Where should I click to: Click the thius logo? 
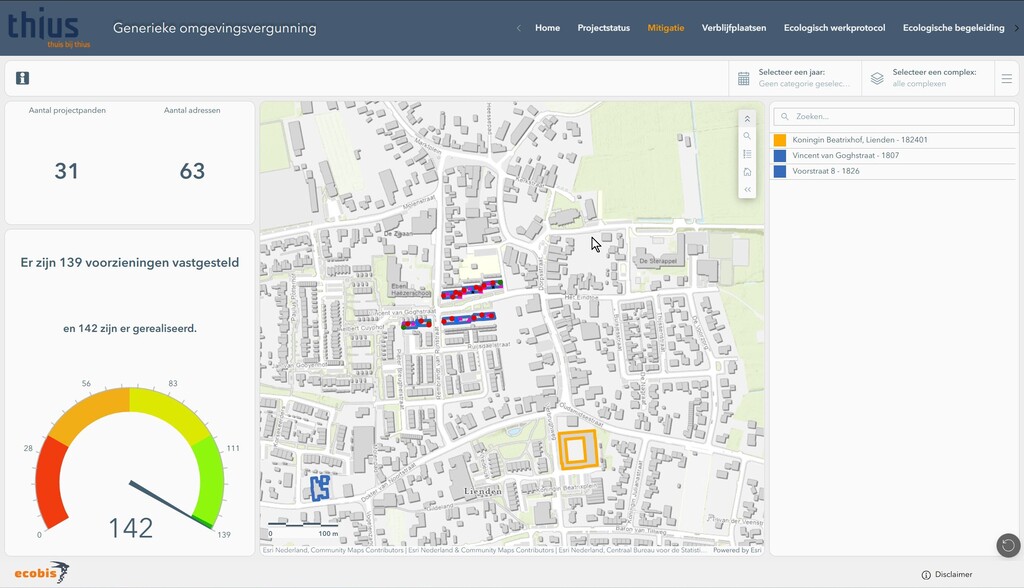[48, 29]
